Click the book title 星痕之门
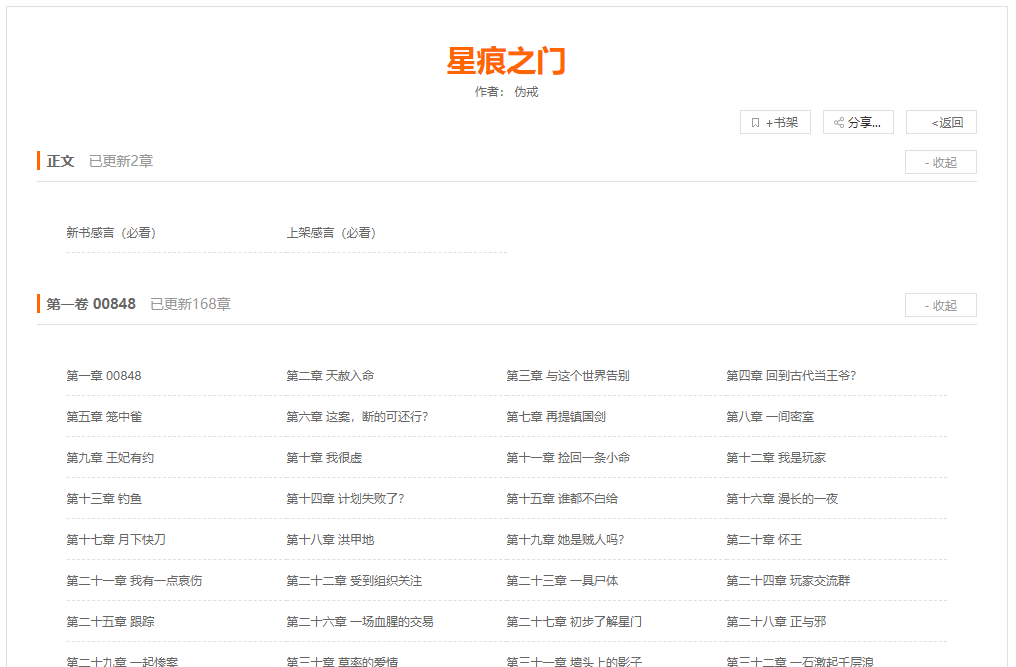 click(x=507, y=62)
